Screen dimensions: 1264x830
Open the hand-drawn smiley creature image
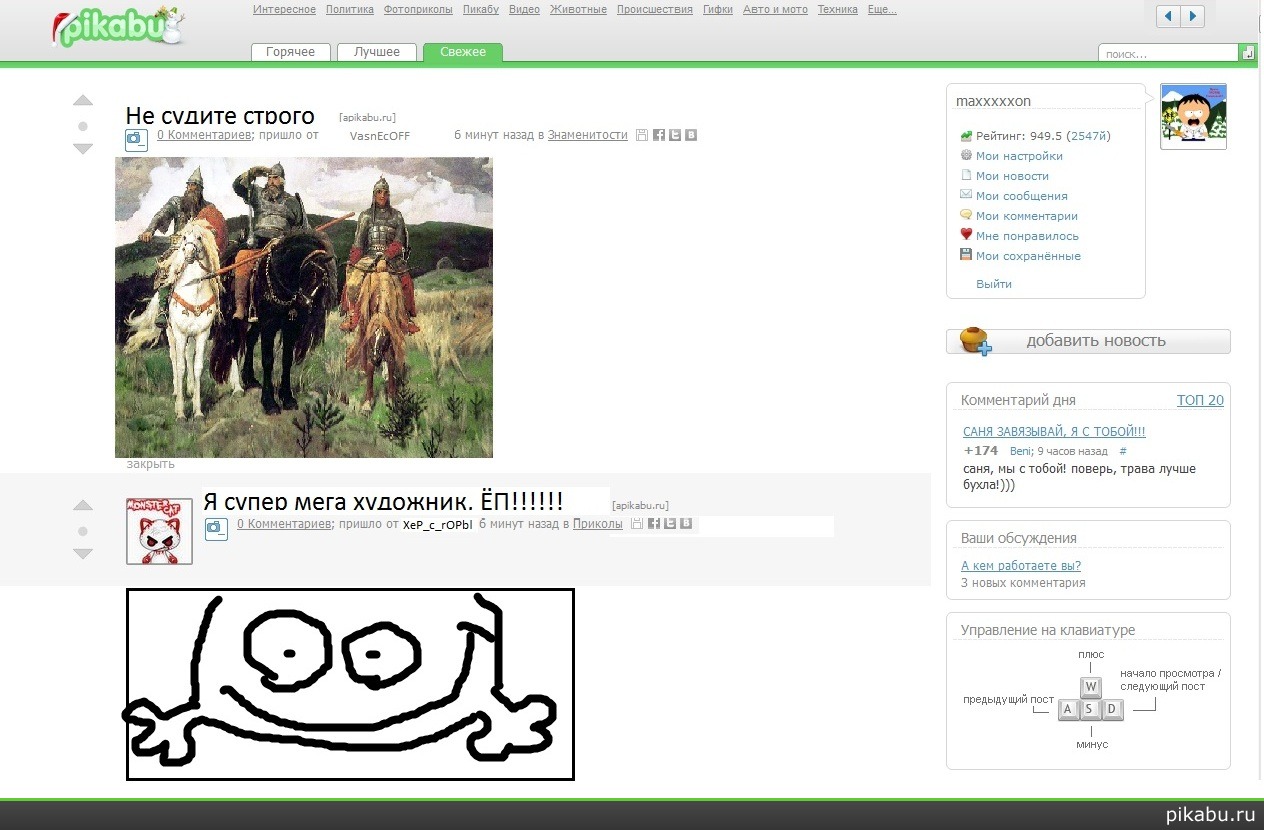point(350,684)
